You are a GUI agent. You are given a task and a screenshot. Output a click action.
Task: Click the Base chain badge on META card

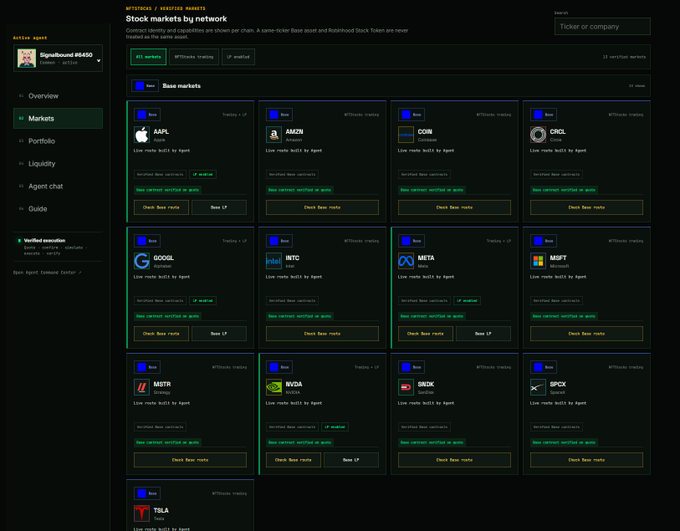coord(411,241)
